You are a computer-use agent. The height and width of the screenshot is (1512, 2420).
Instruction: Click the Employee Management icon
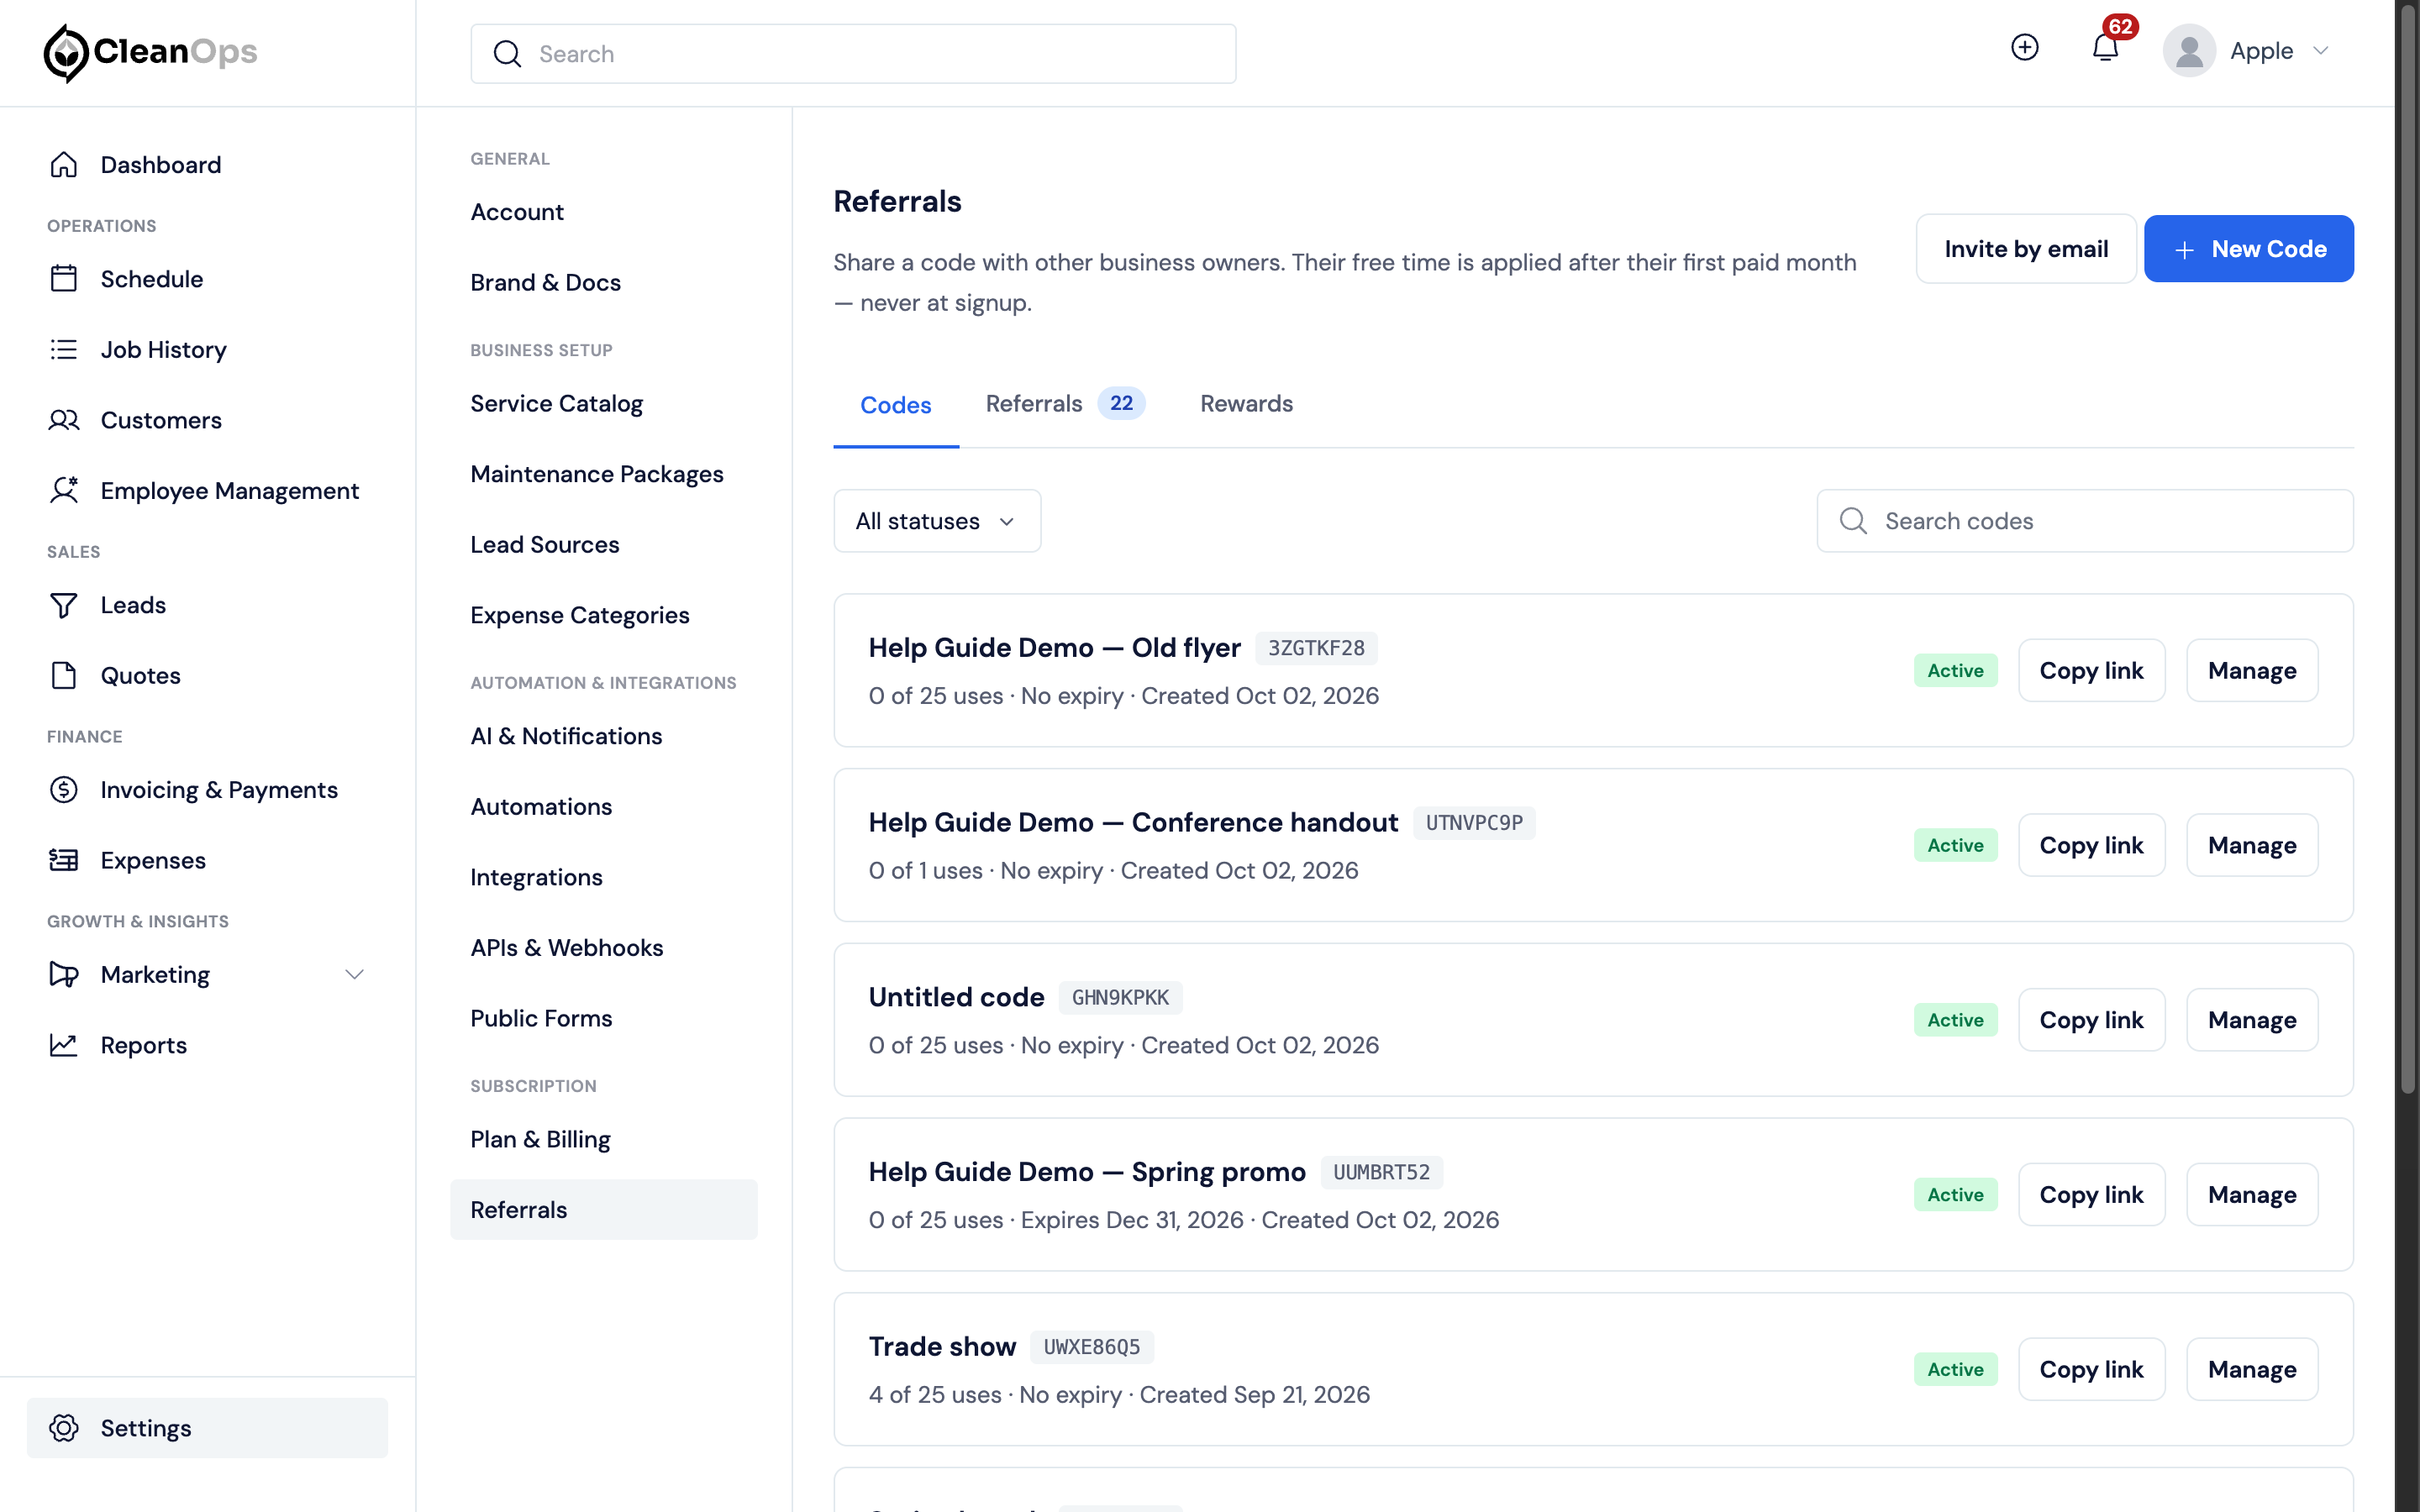coord(64,491)
